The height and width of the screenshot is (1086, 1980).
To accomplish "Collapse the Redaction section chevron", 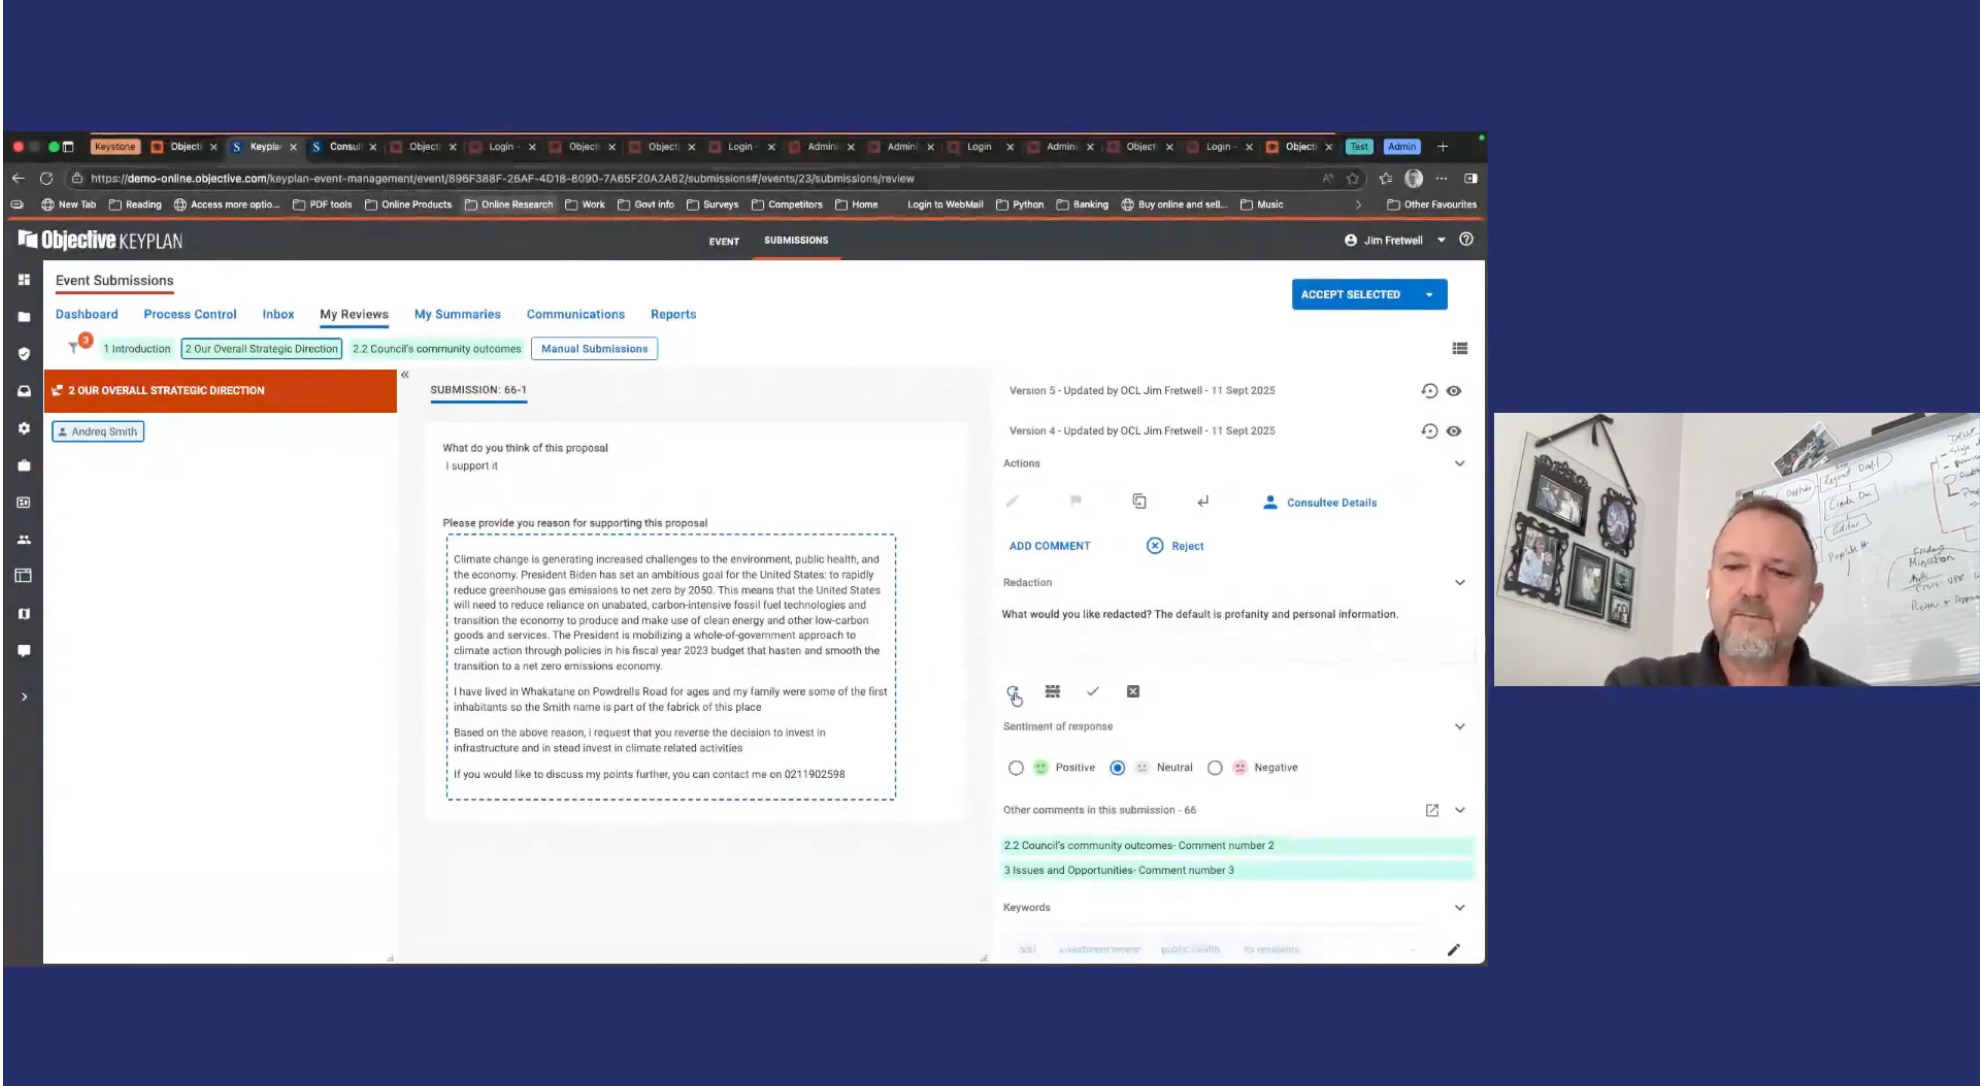I will click(1460, 582).
